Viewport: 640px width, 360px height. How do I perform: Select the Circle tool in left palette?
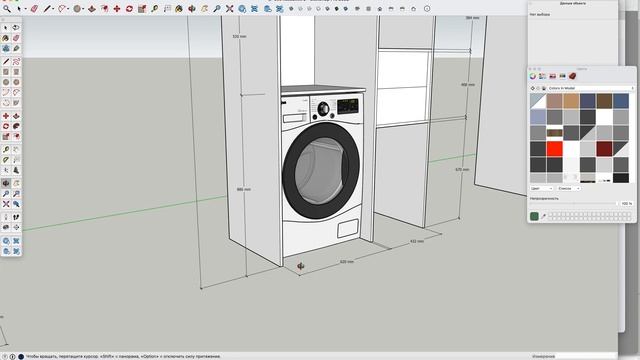[6, 82]
